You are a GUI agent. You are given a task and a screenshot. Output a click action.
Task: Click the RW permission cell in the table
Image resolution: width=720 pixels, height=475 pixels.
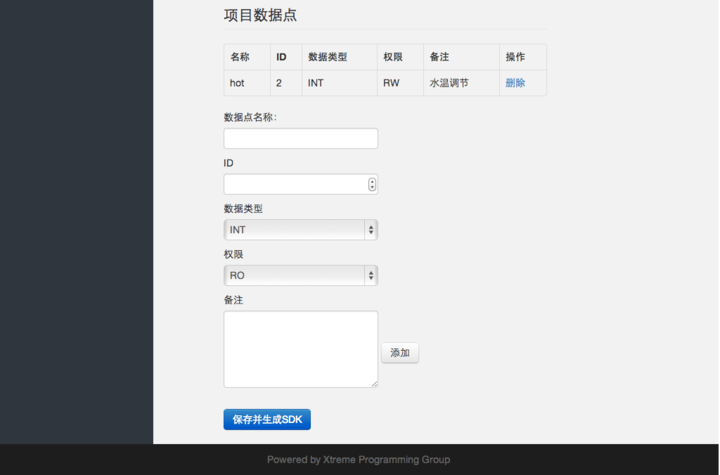391,83
